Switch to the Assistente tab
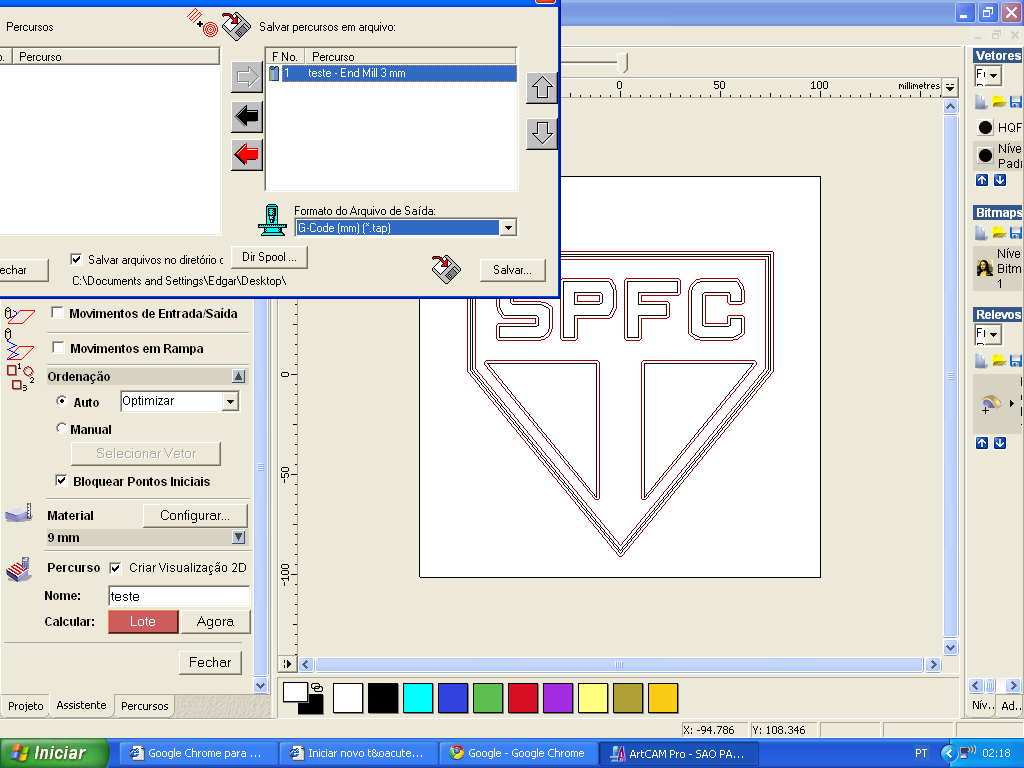 click(x=81, y=705)
